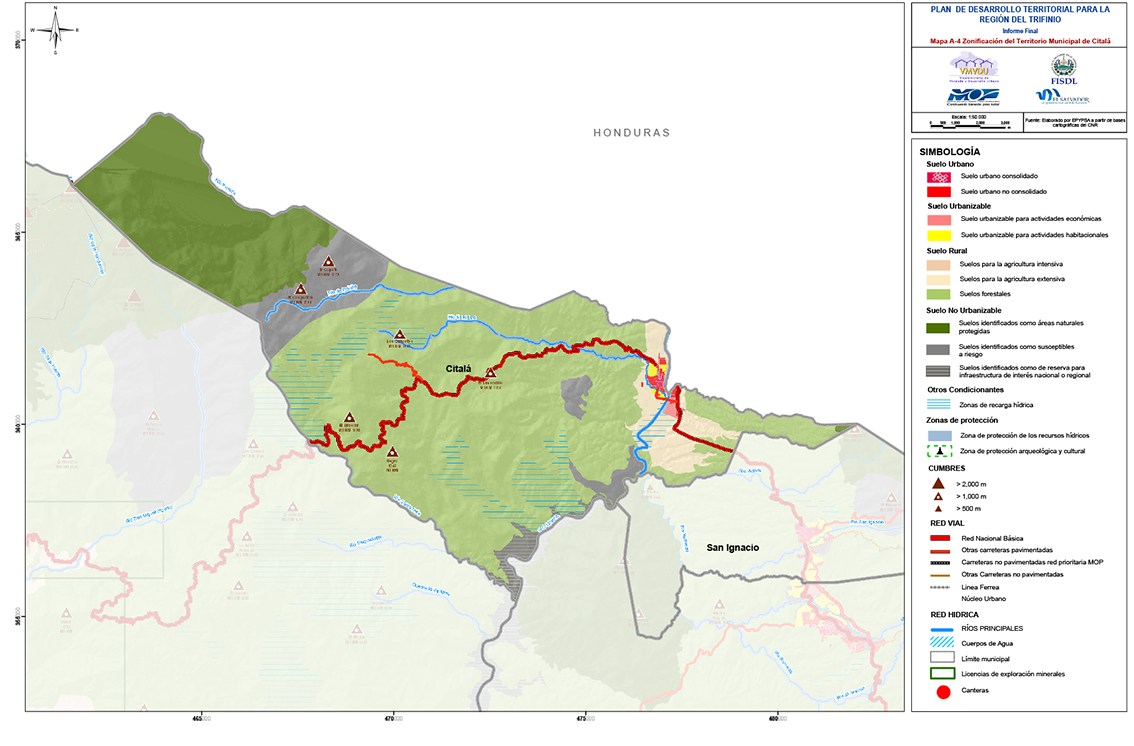Click the FISDL coat of arms logo
This screenshot has height=746, width=1134.
tap(1063, 67)
